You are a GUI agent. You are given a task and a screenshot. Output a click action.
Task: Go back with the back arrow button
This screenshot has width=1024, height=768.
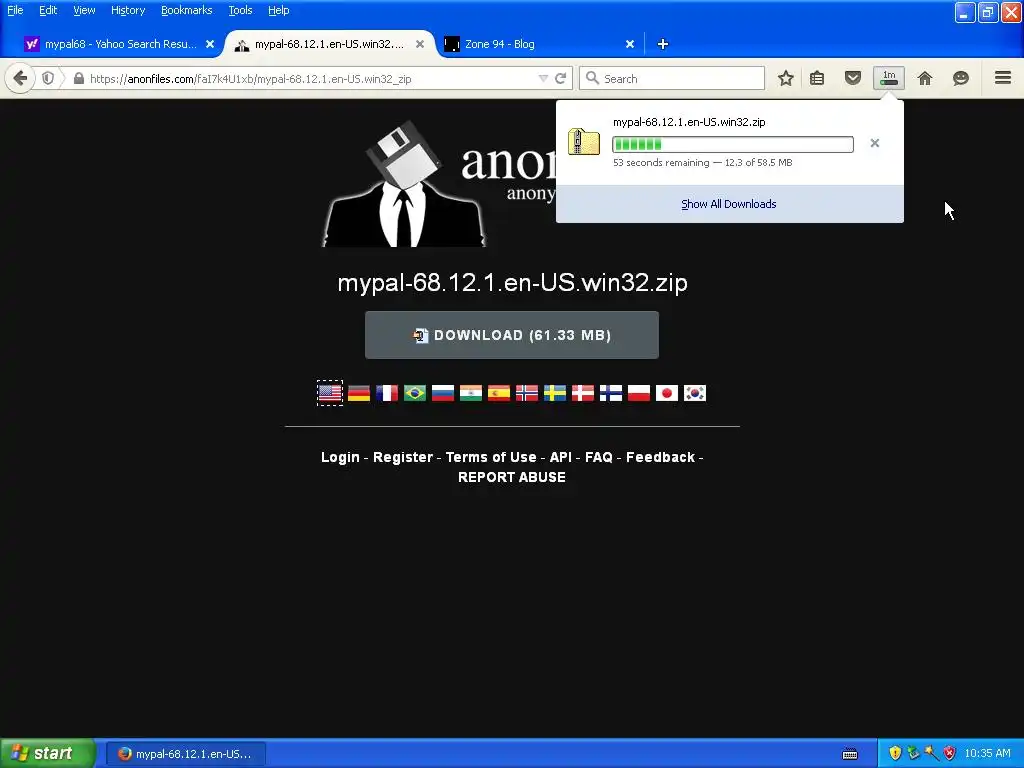click(x=20, y=78)
